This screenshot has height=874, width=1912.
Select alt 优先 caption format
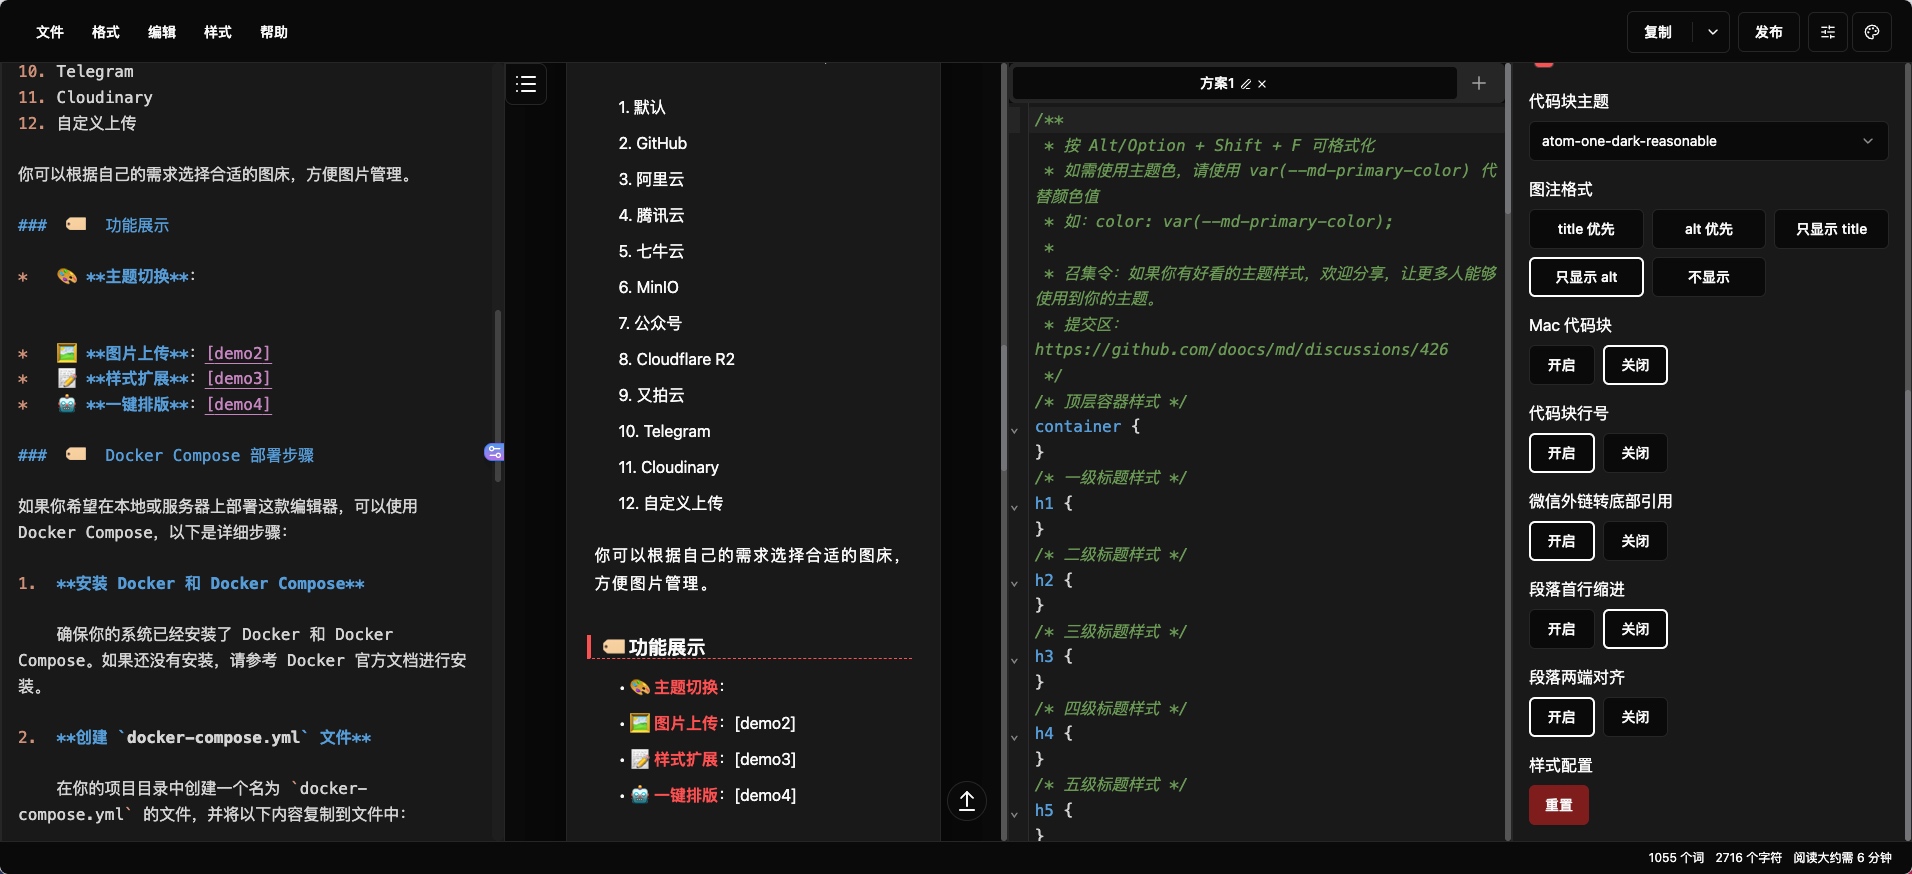[x=1708, y=229]
